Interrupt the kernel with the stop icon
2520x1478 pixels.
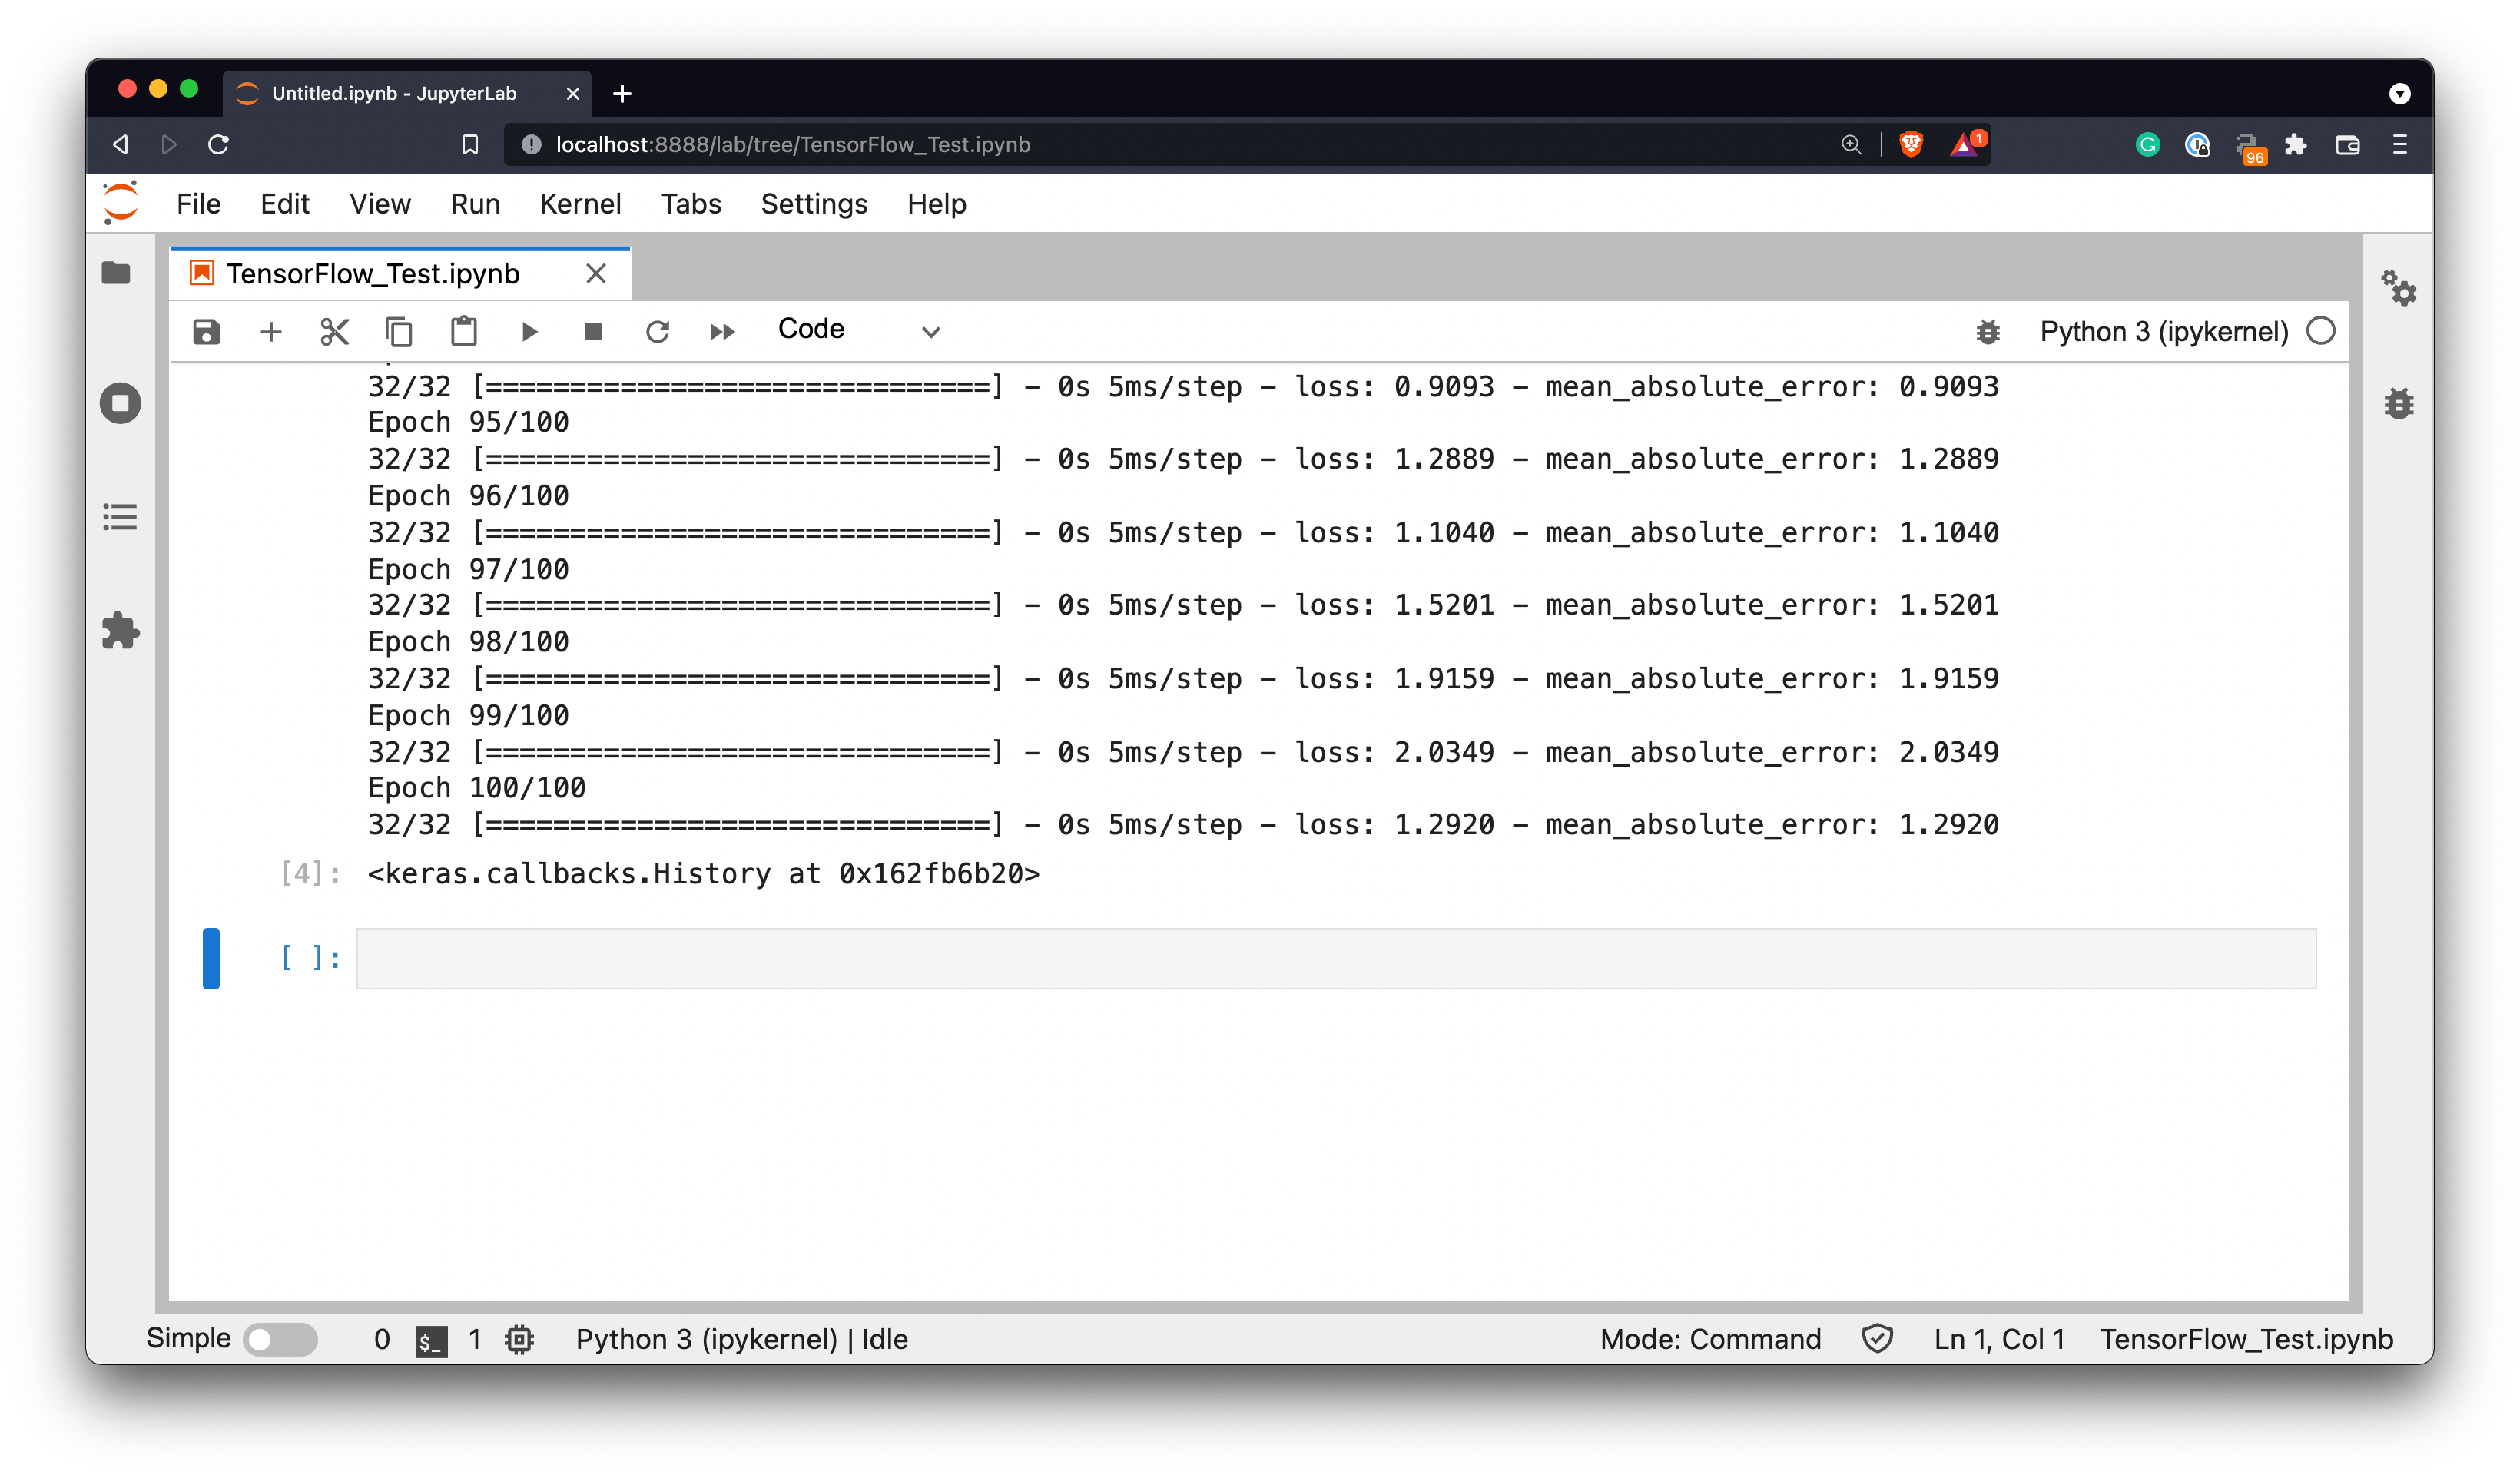point(593,331)
